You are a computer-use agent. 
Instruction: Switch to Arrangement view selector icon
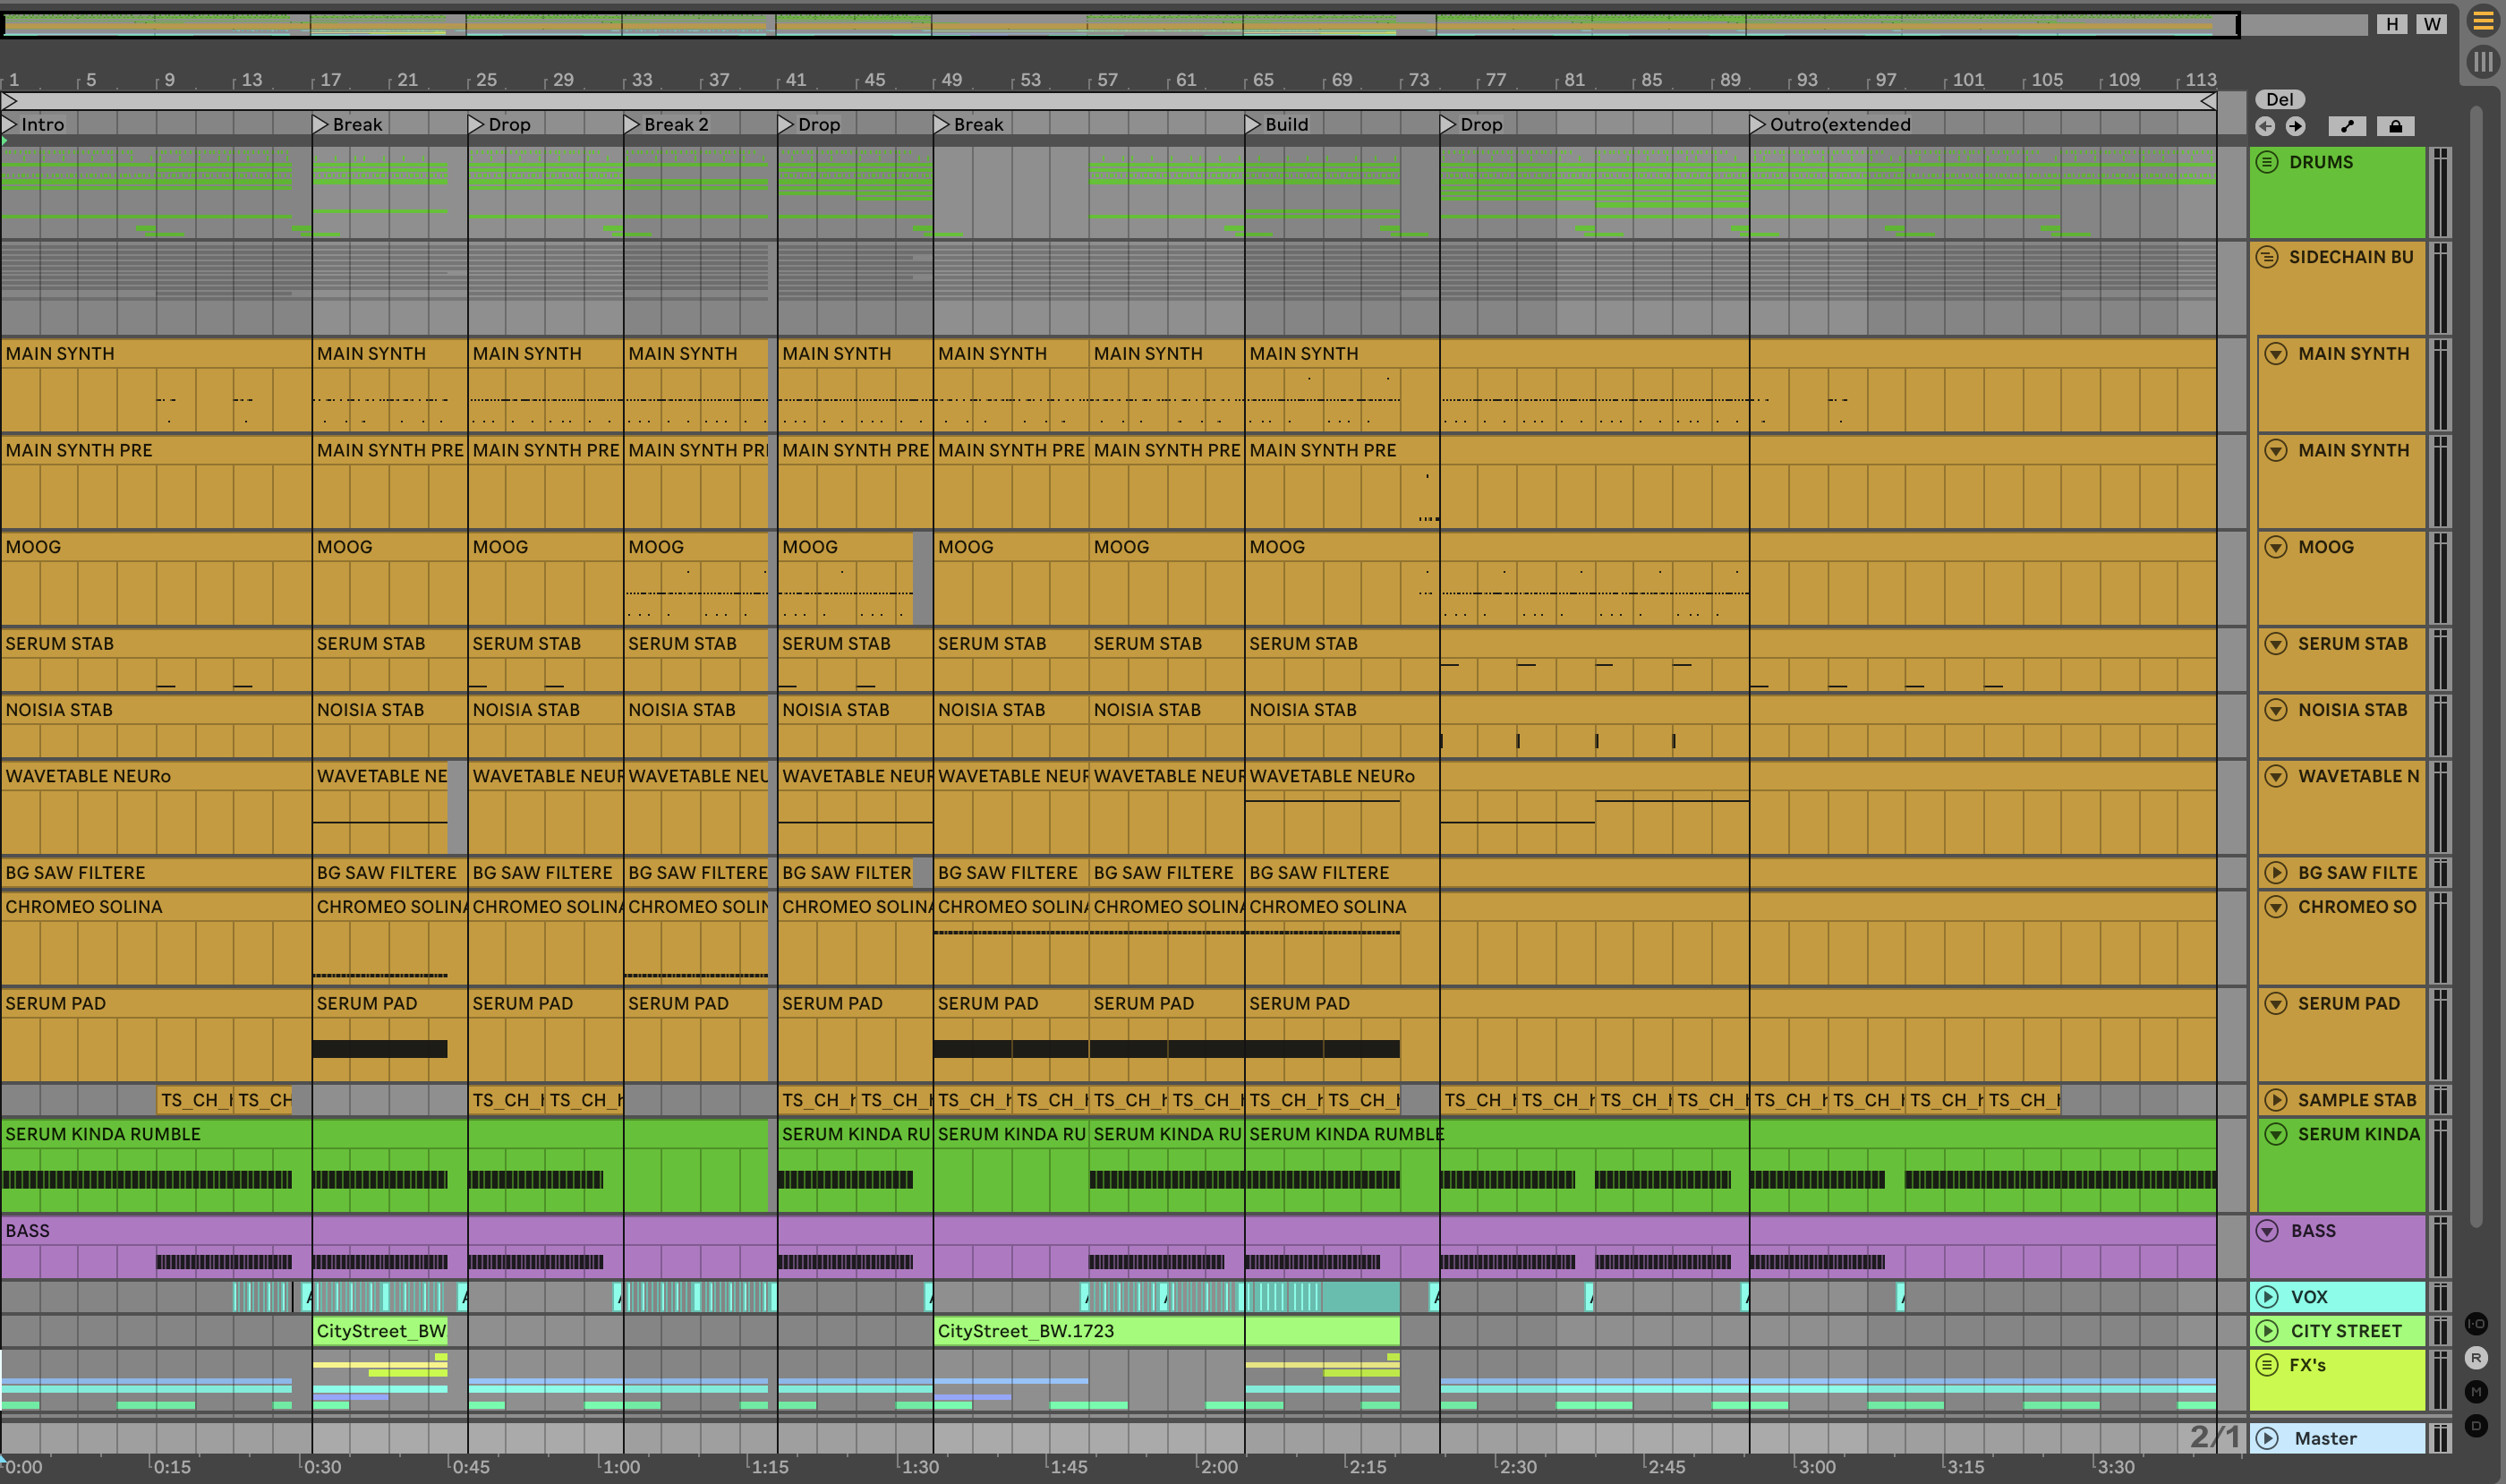coord(2483,22)
